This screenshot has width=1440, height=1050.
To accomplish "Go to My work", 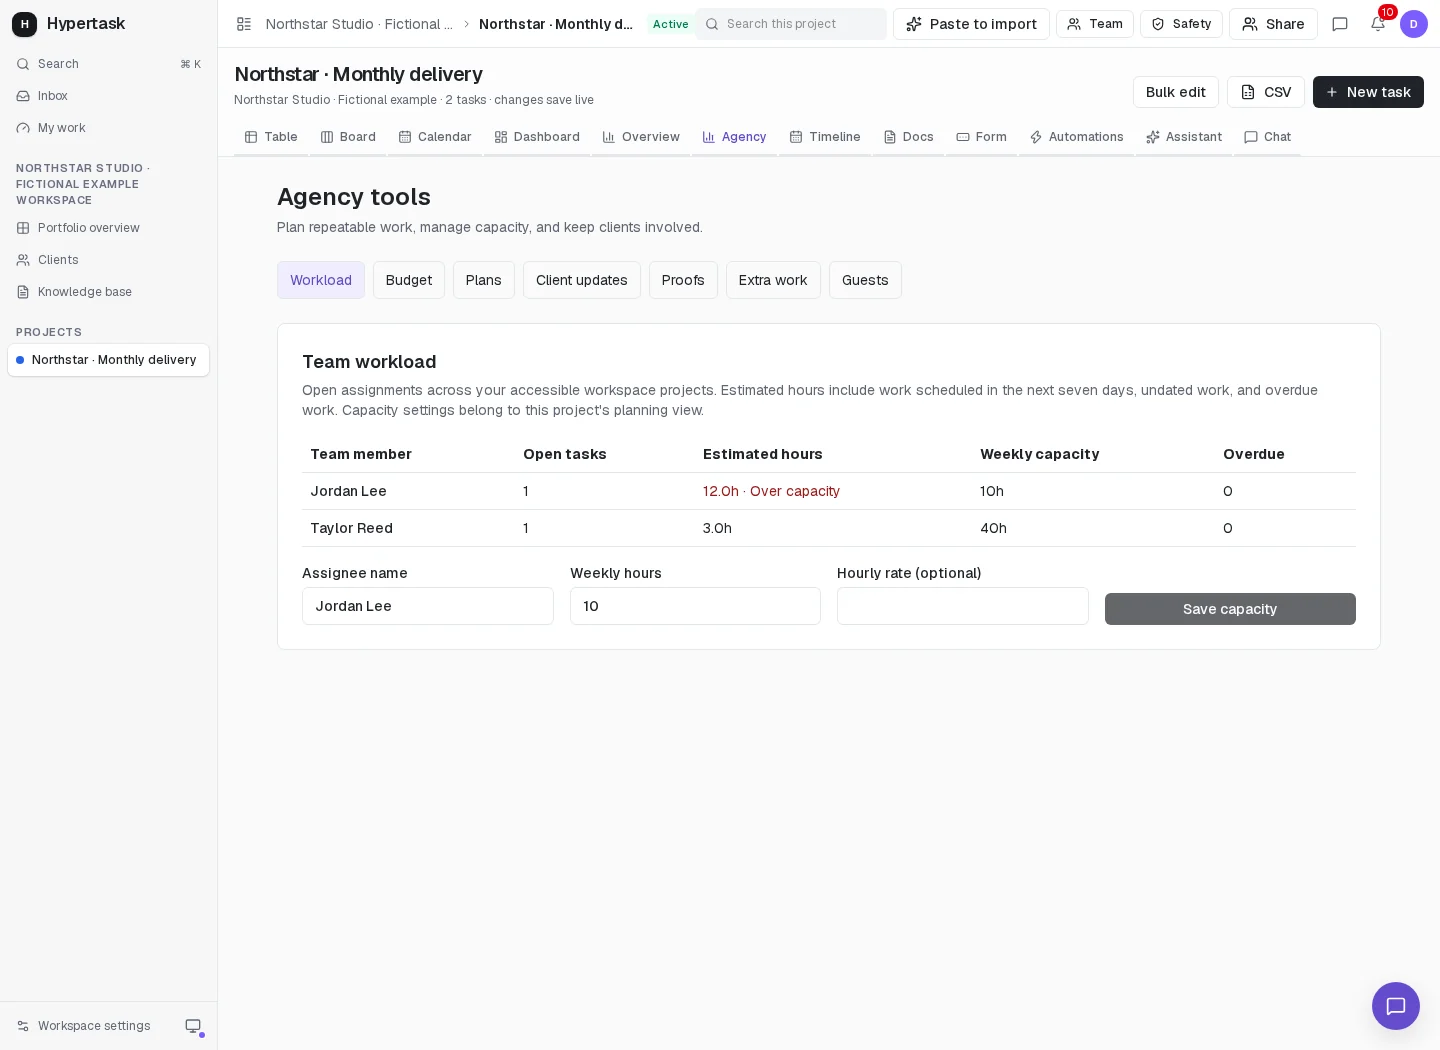I will pos(108,128).
